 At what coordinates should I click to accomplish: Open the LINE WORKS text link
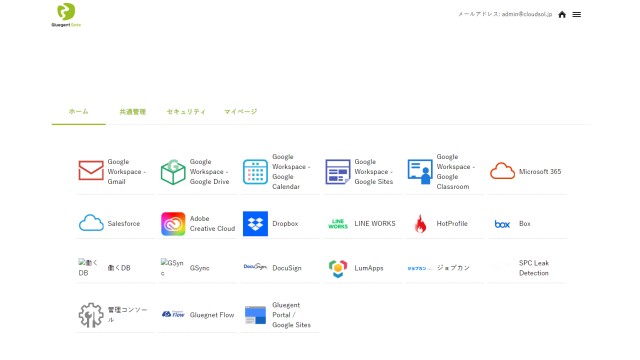point(375,224)
